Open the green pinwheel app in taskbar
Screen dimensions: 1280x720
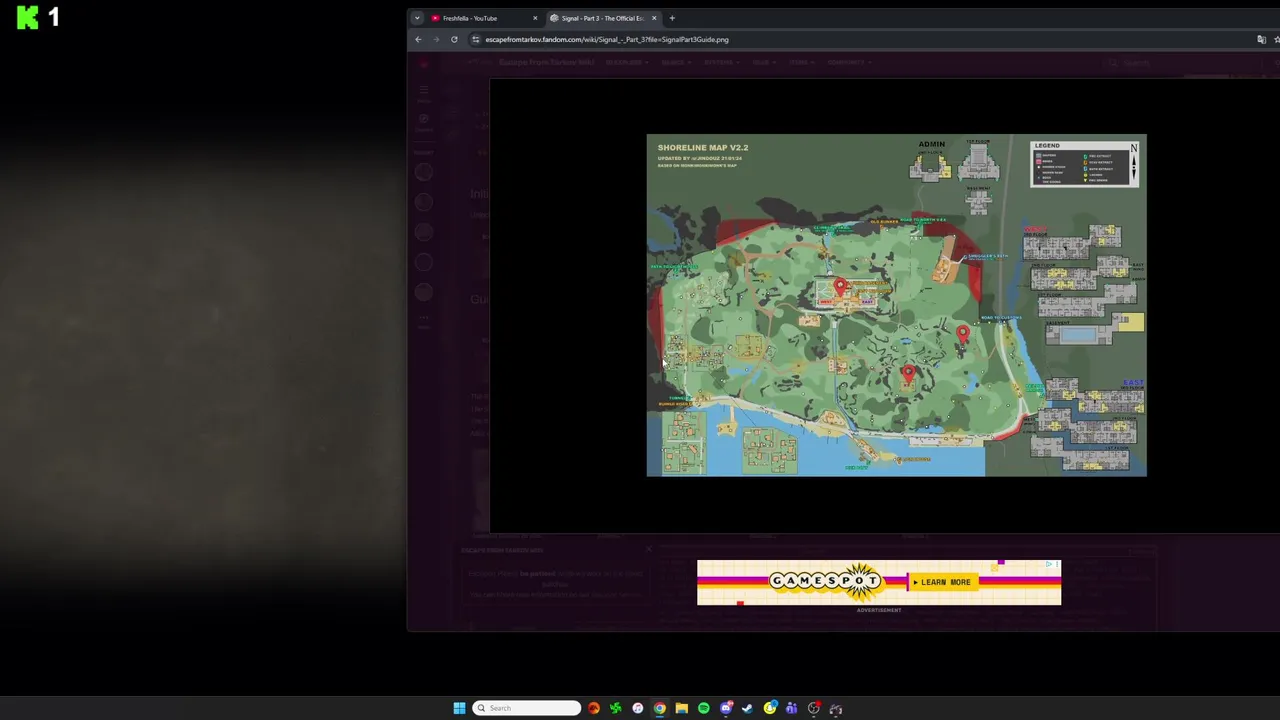coord(615,708)
